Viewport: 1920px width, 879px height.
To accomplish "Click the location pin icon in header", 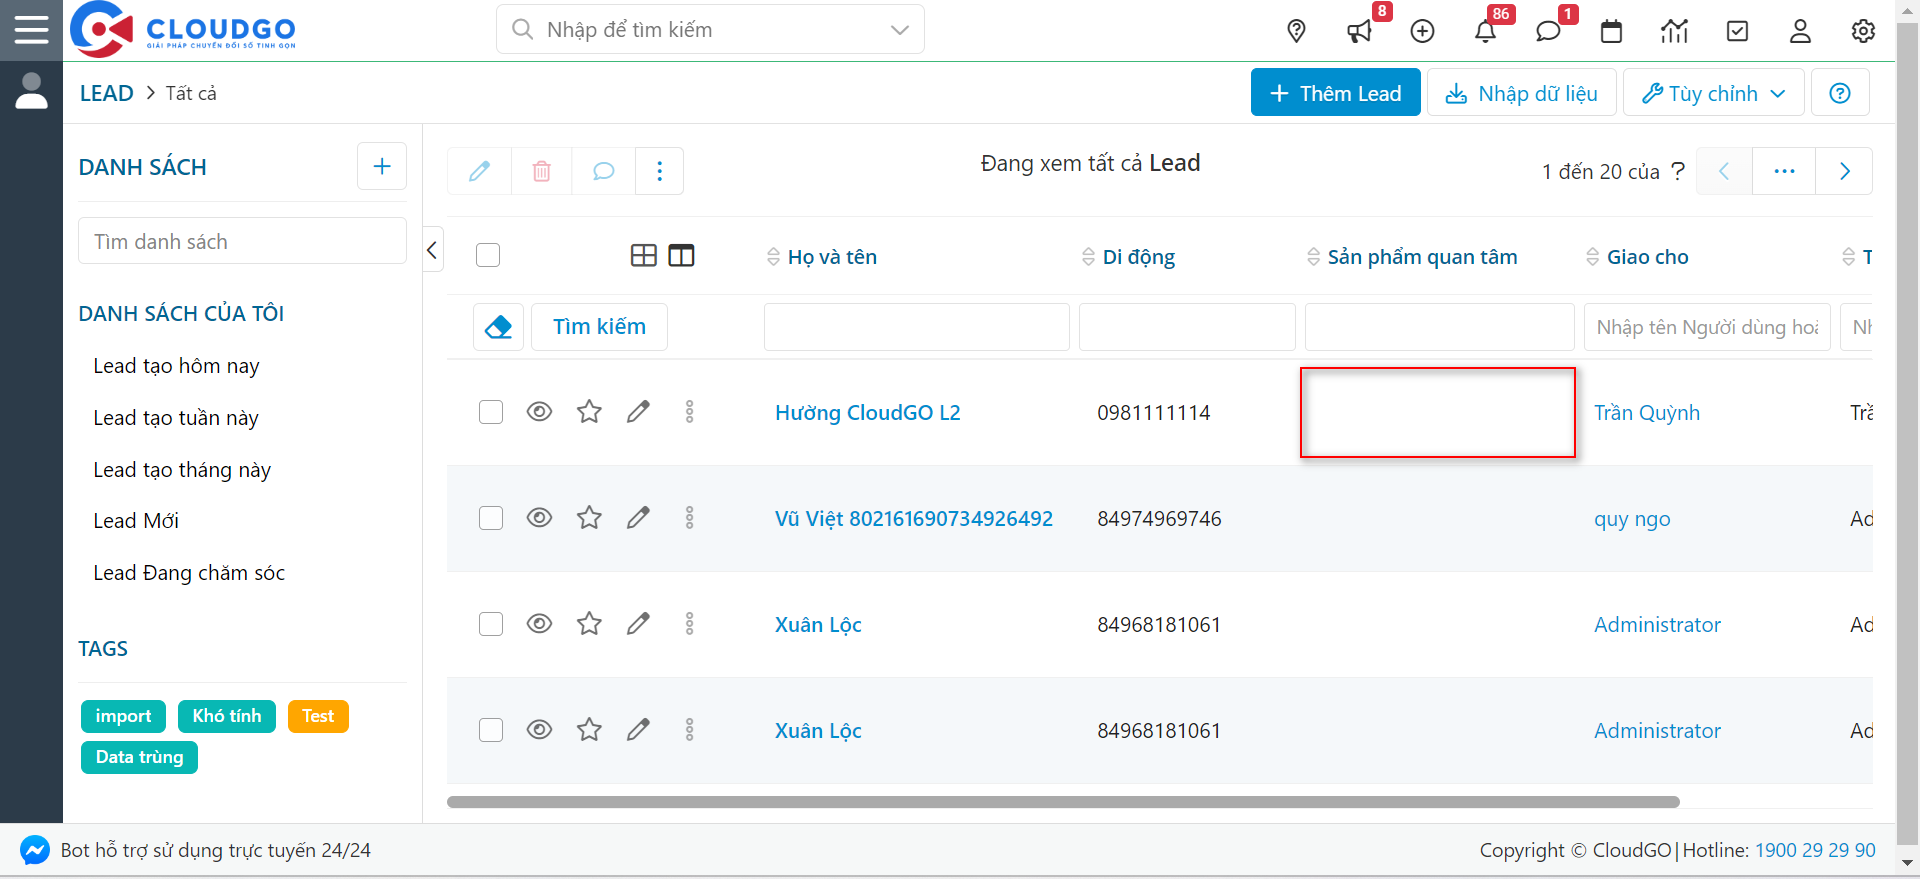I will coord(1296,31).
